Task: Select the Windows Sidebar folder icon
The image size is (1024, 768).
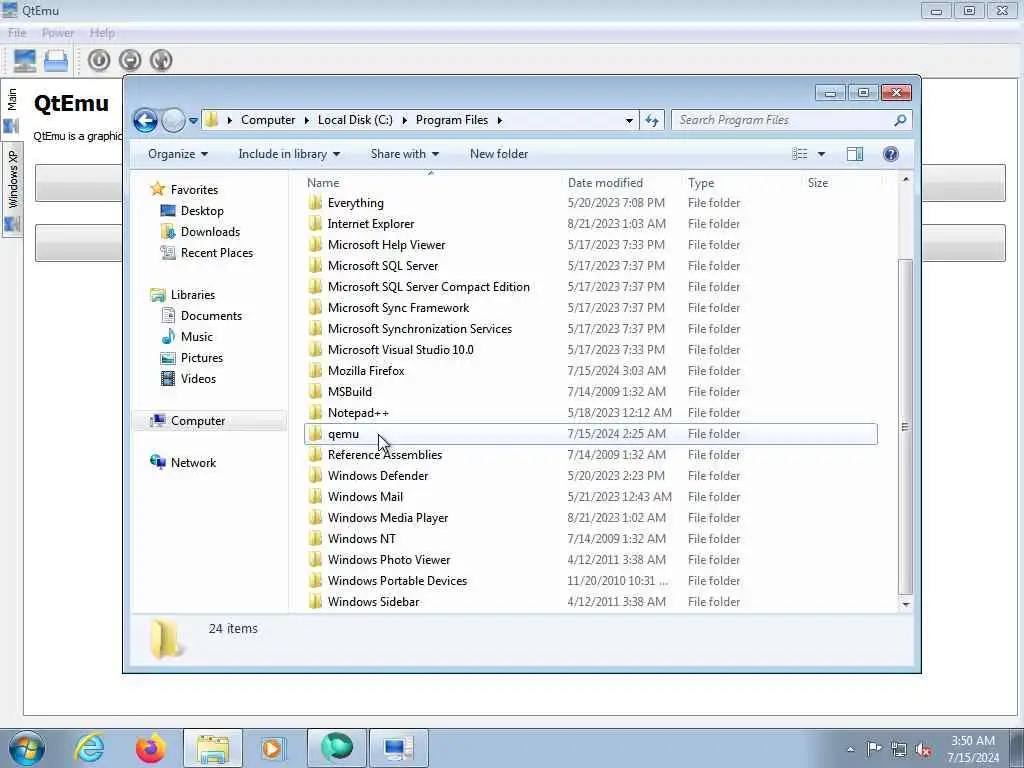Action: (x=315, y=602)
